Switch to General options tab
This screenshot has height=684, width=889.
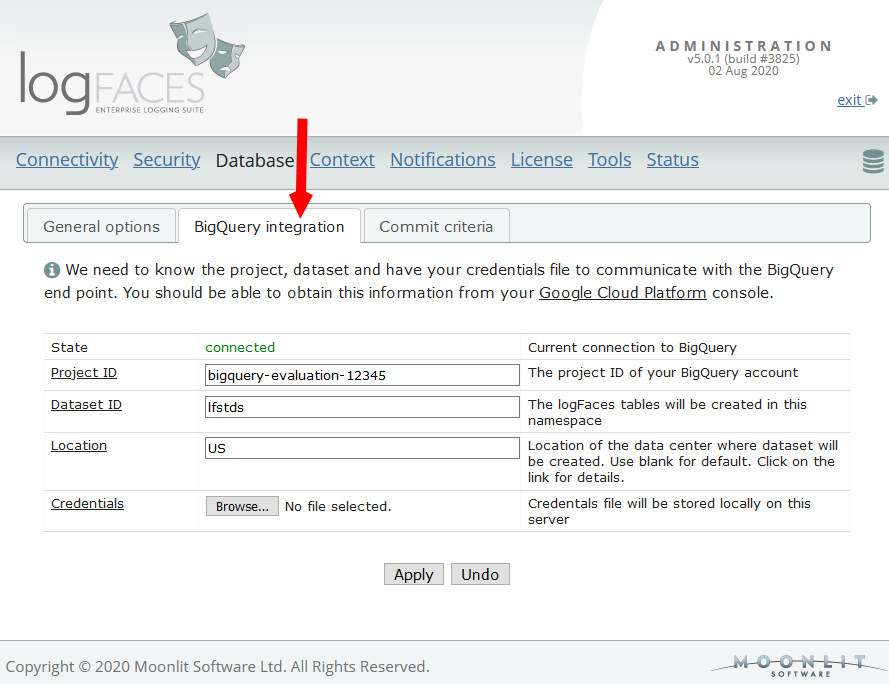pyautogui.click(x=101, y=226)
